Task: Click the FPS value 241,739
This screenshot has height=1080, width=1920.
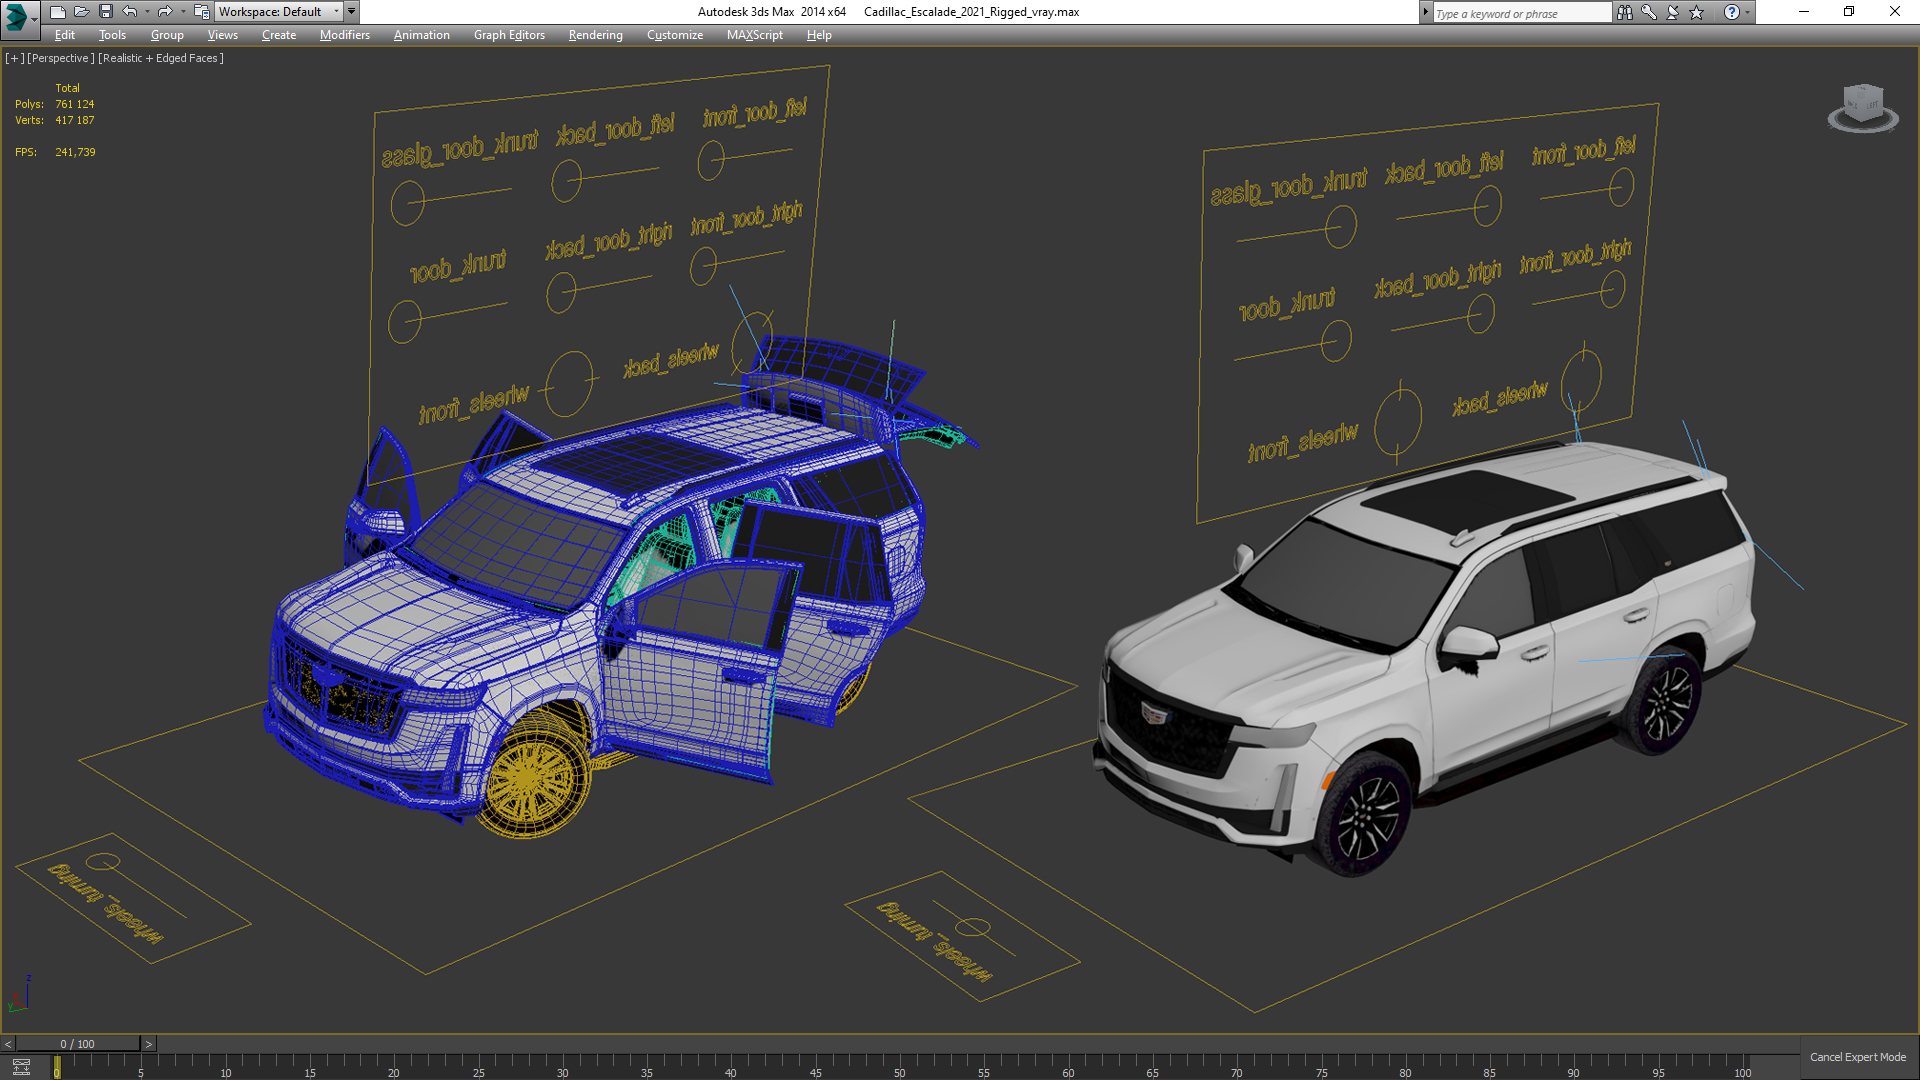Action: [76, 152]
